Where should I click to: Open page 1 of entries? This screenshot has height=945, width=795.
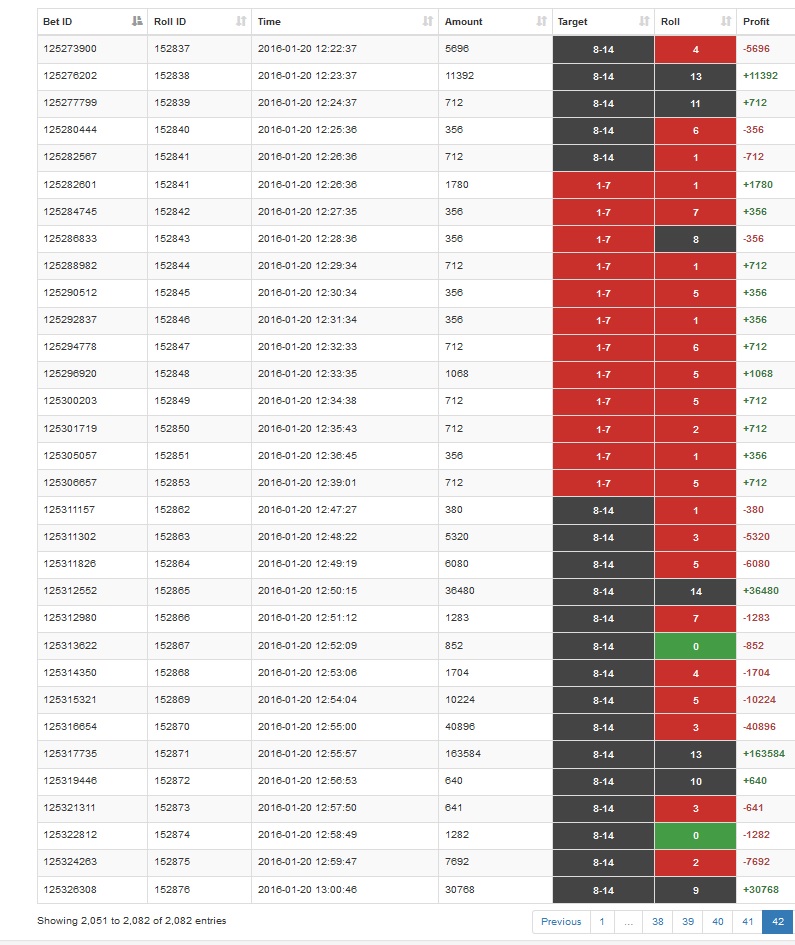[x=602, y=921]
